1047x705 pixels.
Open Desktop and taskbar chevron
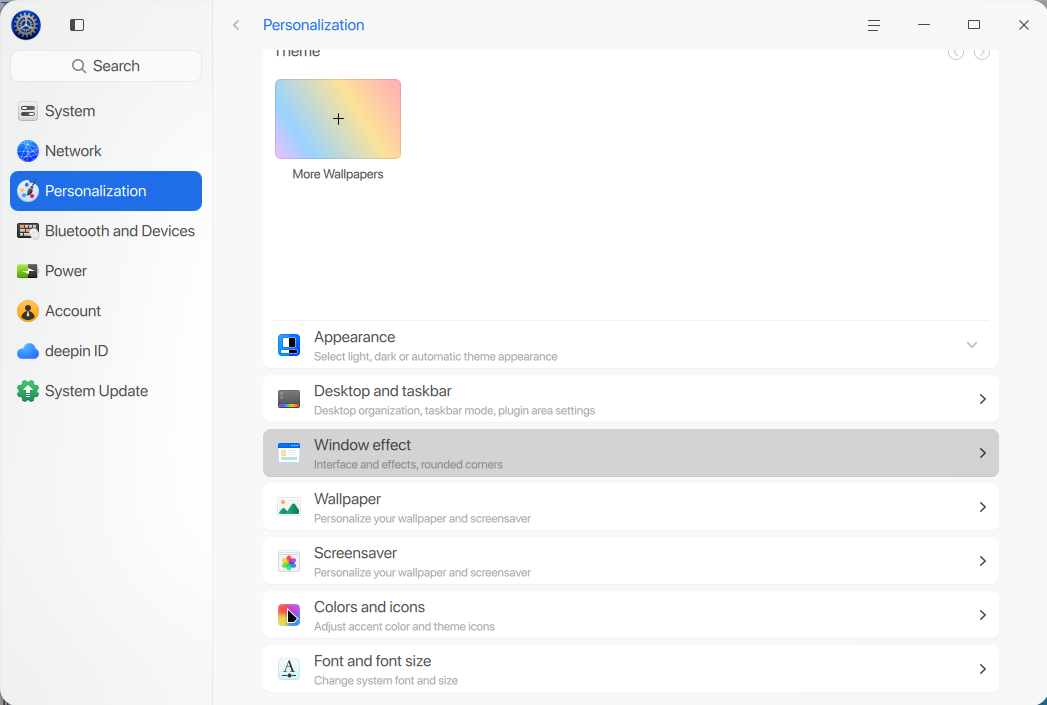[x=982, y=399]
